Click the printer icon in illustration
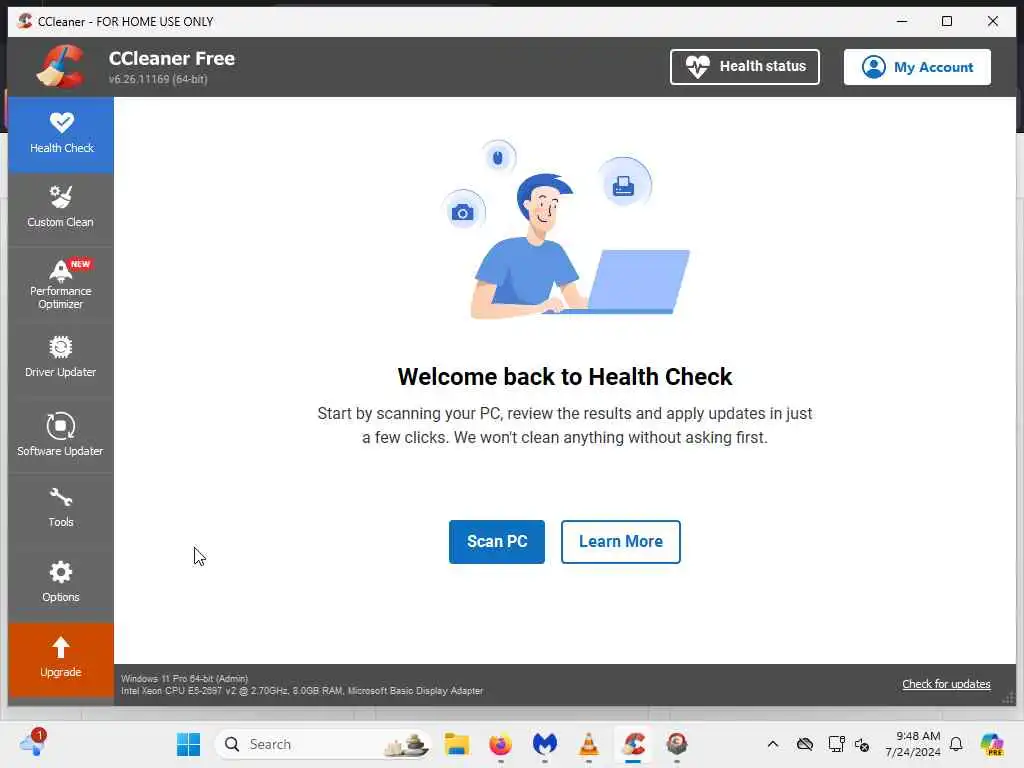This screenshot has width=1024, height=768. point(624,185)
